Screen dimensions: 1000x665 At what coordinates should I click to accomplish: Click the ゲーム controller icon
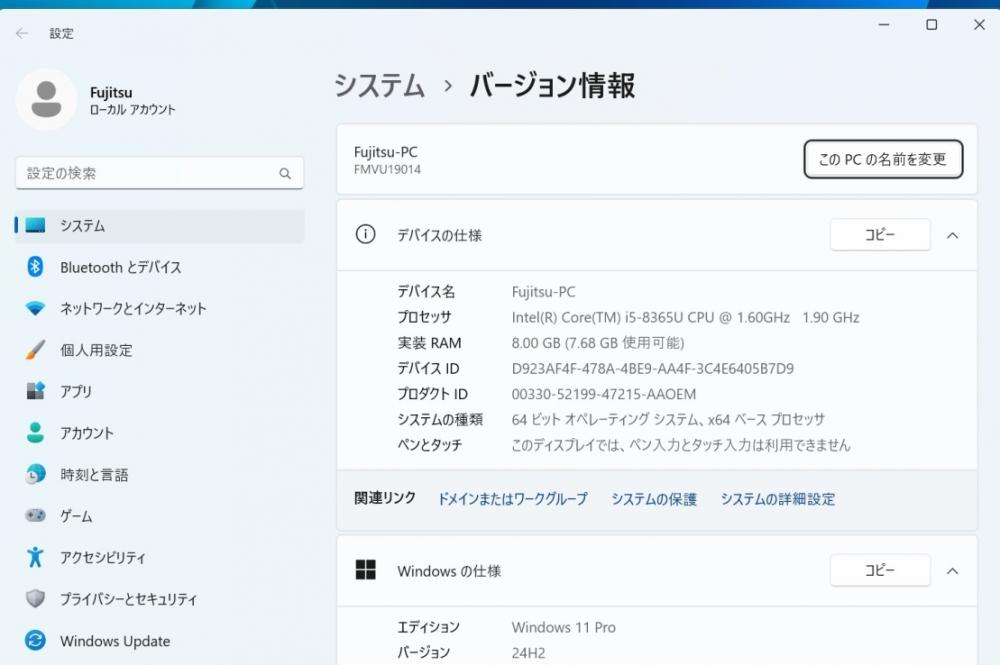tap(35, 515)
